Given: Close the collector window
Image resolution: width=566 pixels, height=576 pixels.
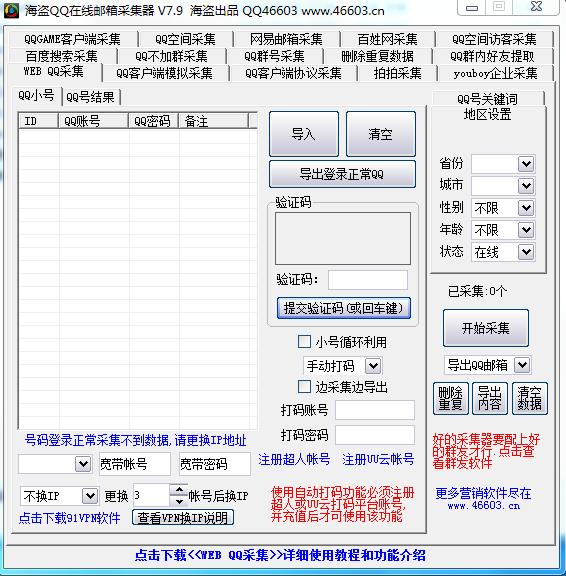Looking at the screenshot, I should coord(536,7).
